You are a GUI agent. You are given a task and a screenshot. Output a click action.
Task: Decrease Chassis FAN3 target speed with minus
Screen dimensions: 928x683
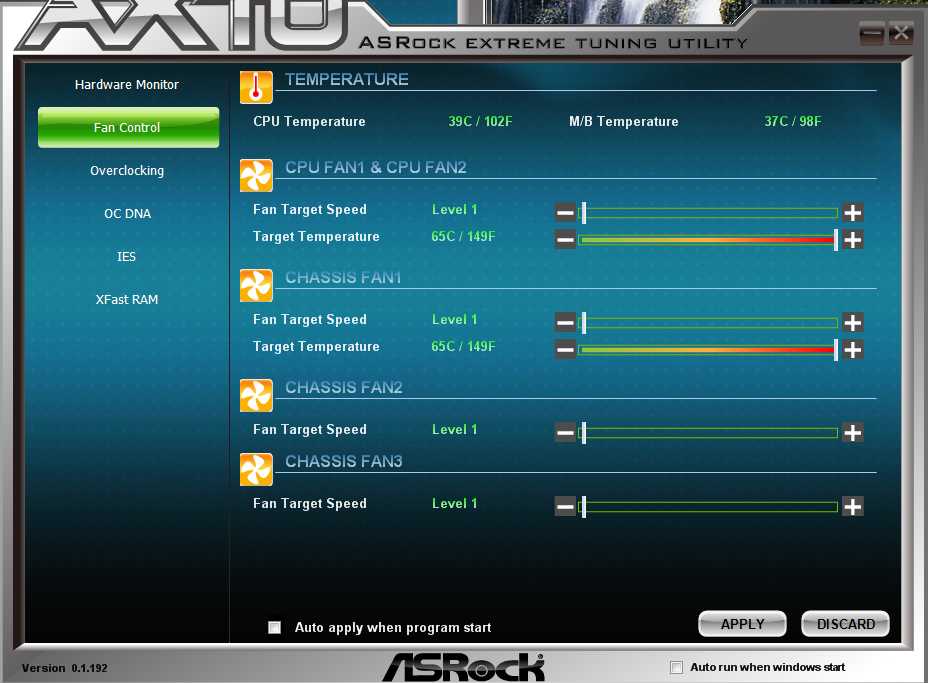click(565, 507)
